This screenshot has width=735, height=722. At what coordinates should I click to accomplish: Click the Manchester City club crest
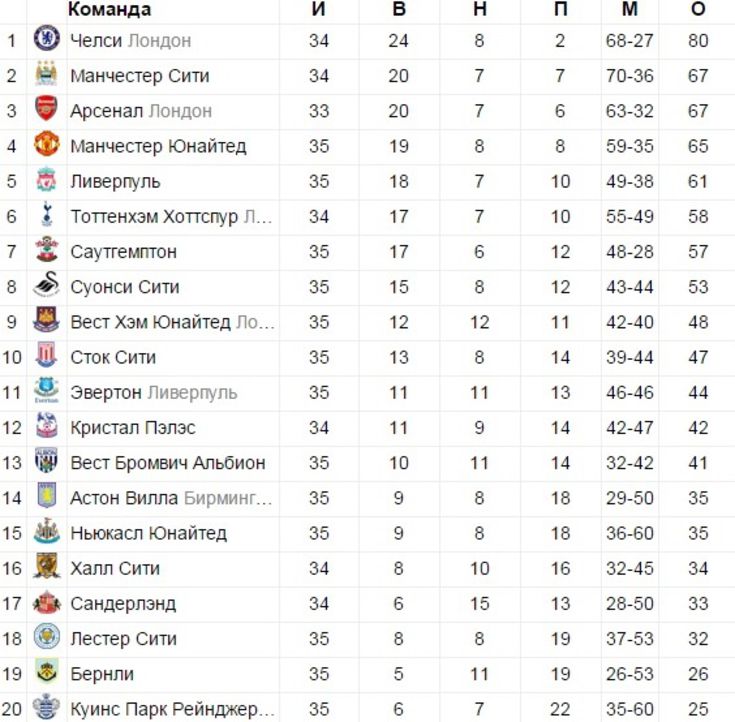pos(46,74)
